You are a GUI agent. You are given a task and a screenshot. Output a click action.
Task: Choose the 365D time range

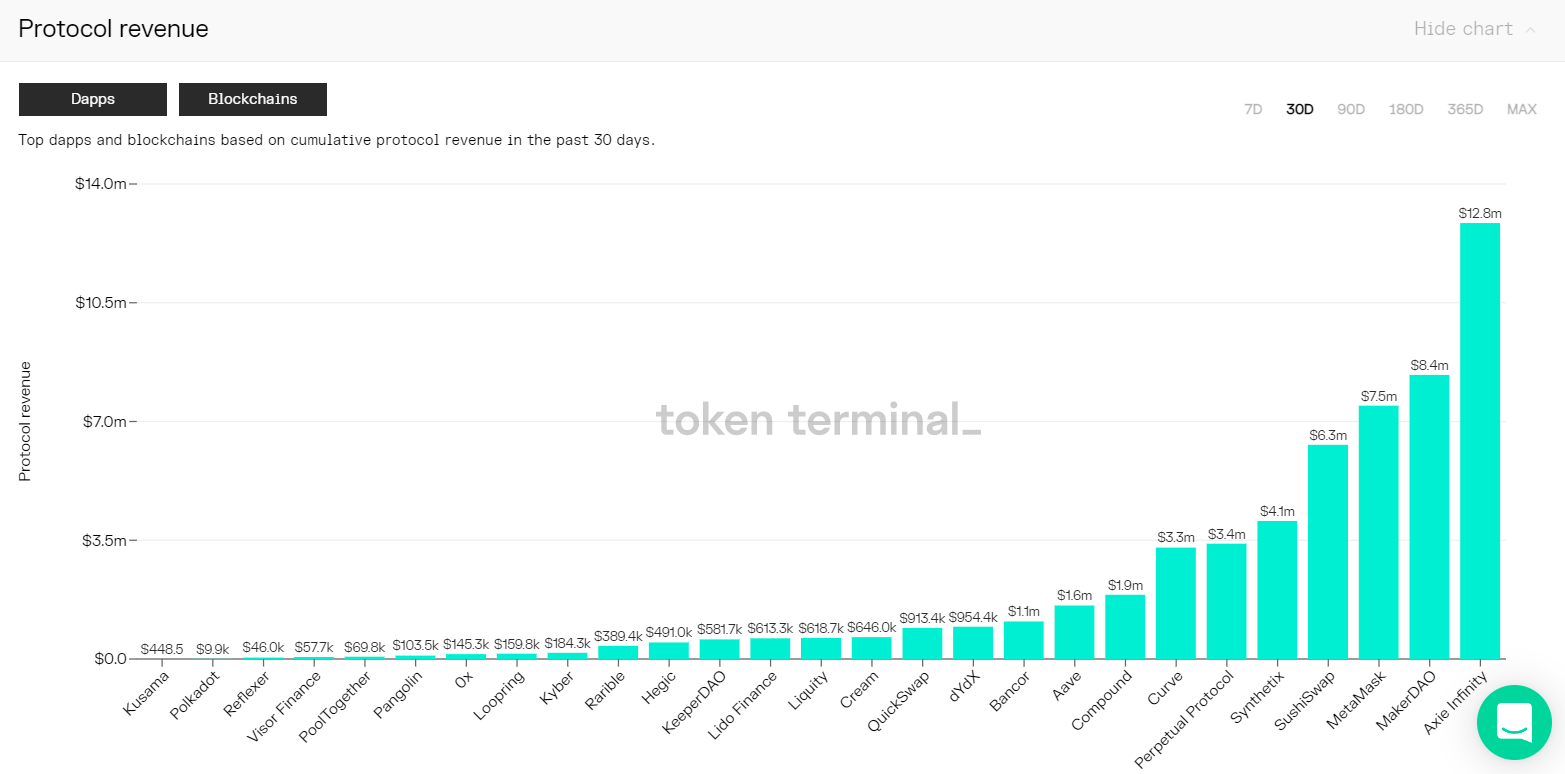[x=1465, y=109]
